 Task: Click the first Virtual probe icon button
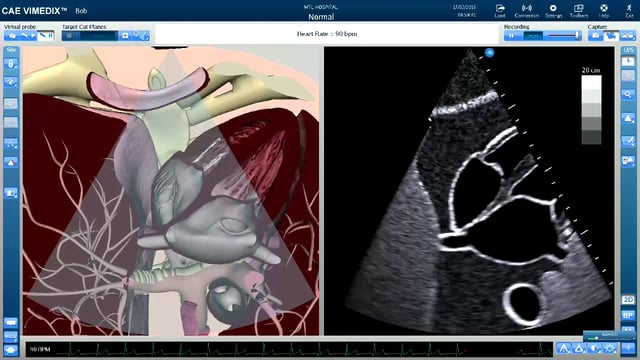pos(12,36)
